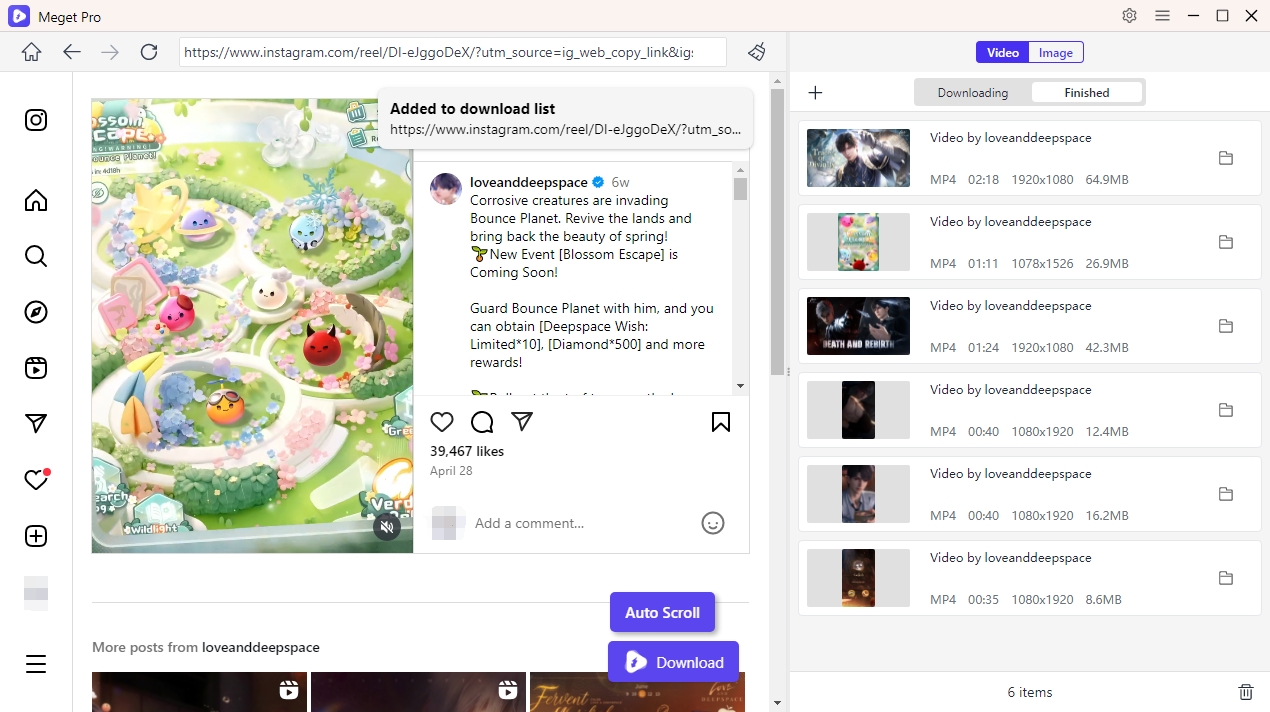Viewport: 1270px width, 712px height.
Task: Open loveanddeepspace link under More posts
Action: (x=261, y=647)
